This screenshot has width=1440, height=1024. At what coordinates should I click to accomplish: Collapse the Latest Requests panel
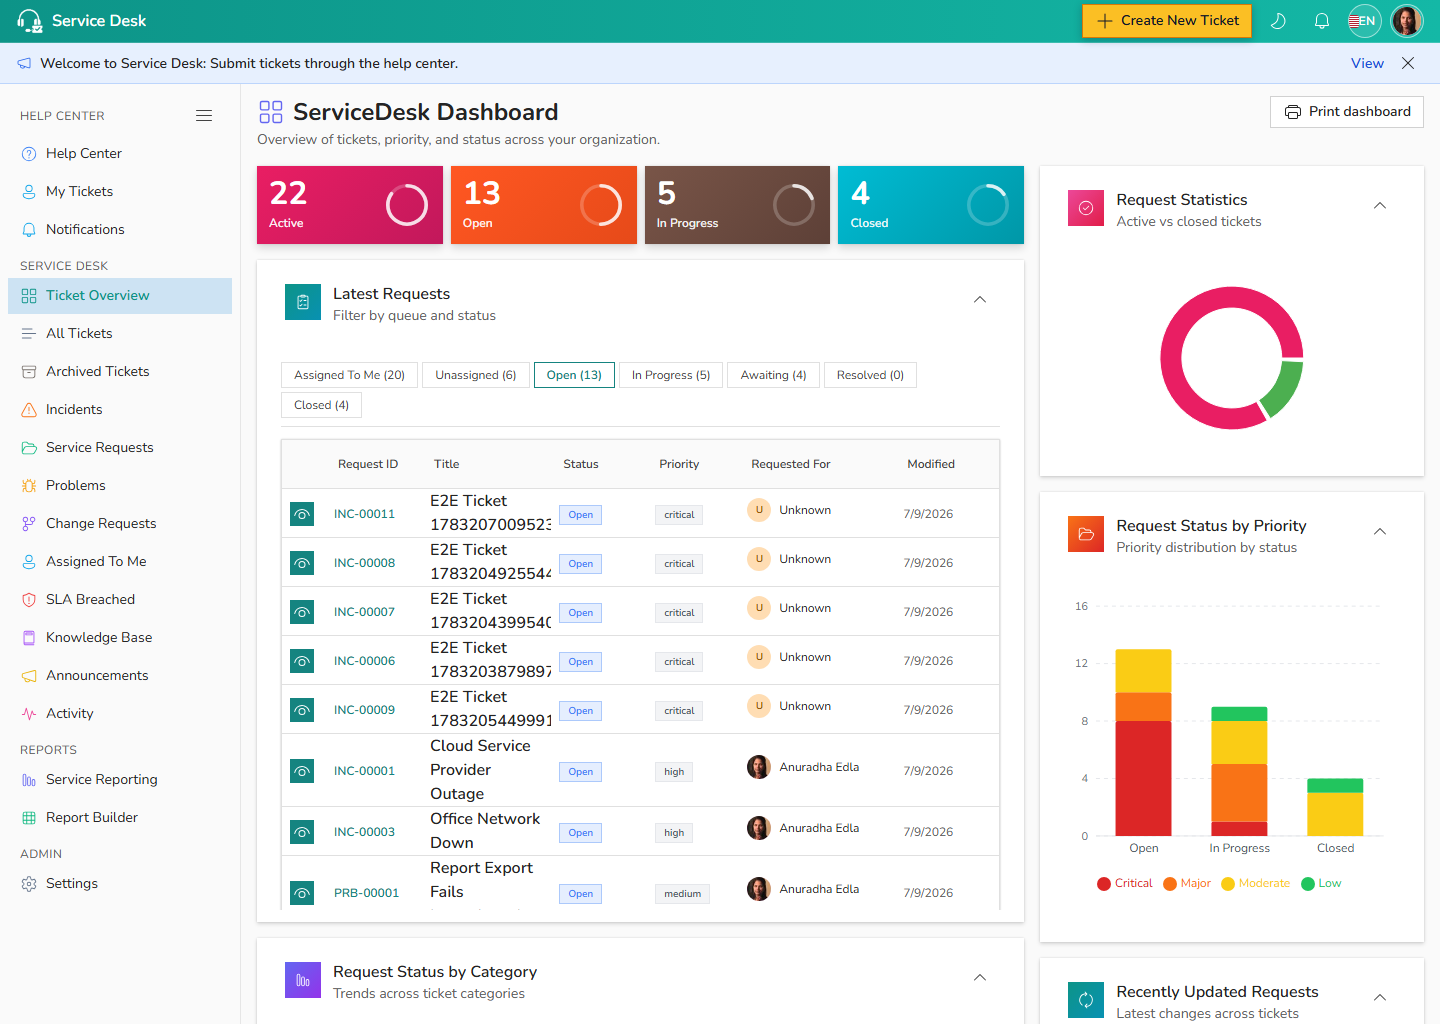click(980, 300)
